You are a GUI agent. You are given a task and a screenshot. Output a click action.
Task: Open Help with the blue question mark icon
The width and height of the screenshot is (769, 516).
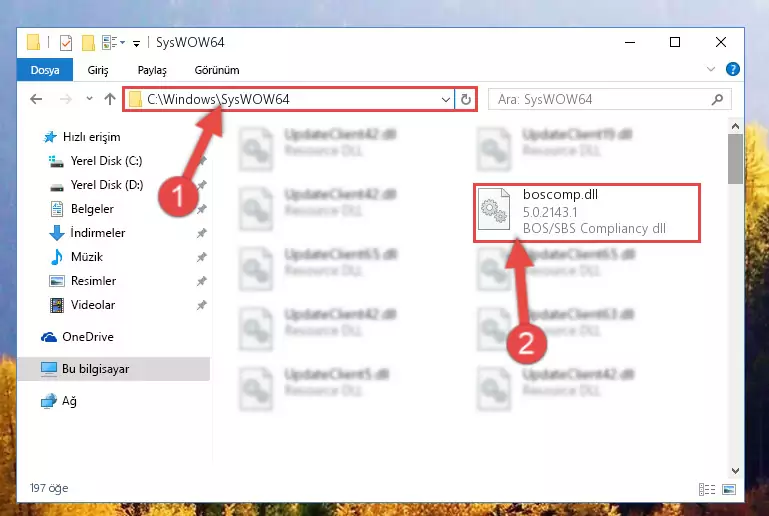(733, 69)
